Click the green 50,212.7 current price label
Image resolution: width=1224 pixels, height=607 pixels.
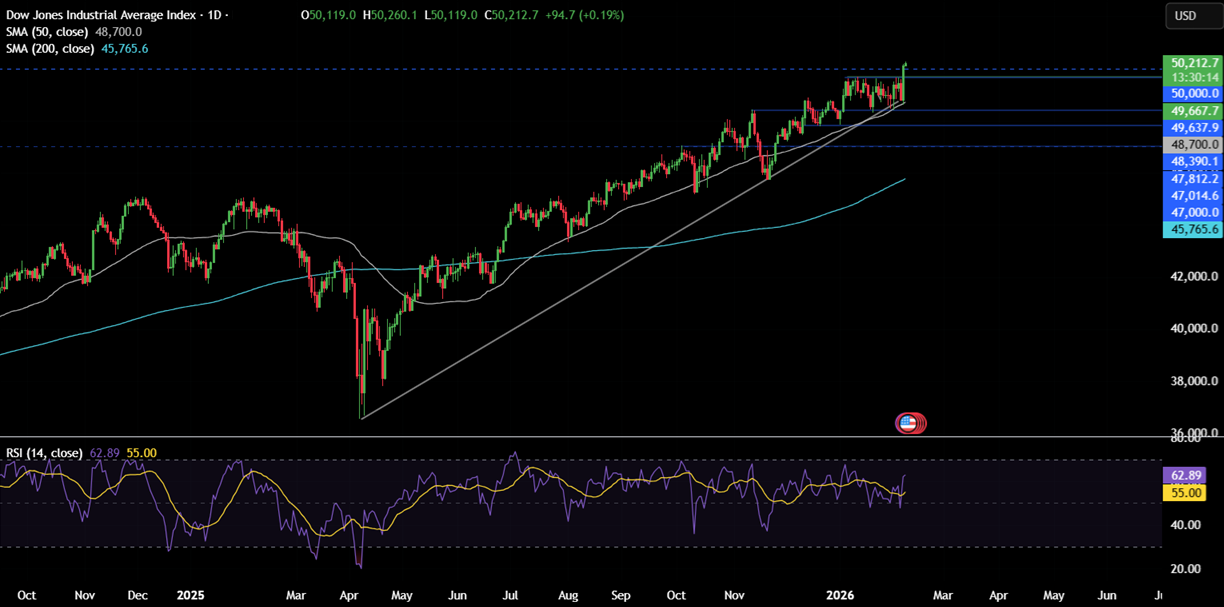1193,63
